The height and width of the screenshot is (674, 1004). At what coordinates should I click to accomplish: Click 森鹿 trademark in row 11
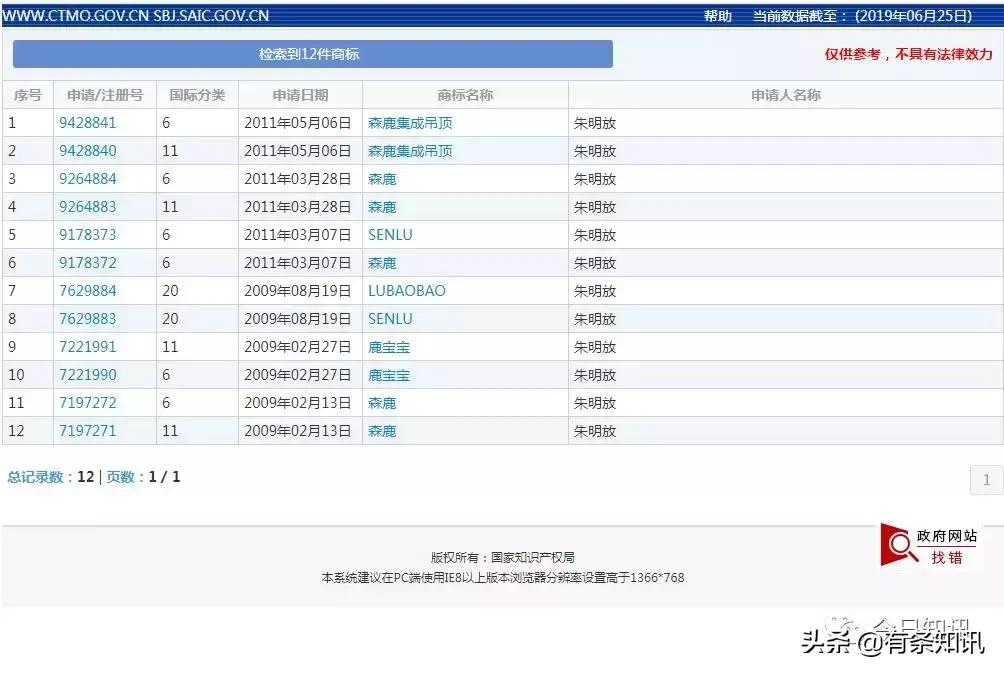point(381,402)
